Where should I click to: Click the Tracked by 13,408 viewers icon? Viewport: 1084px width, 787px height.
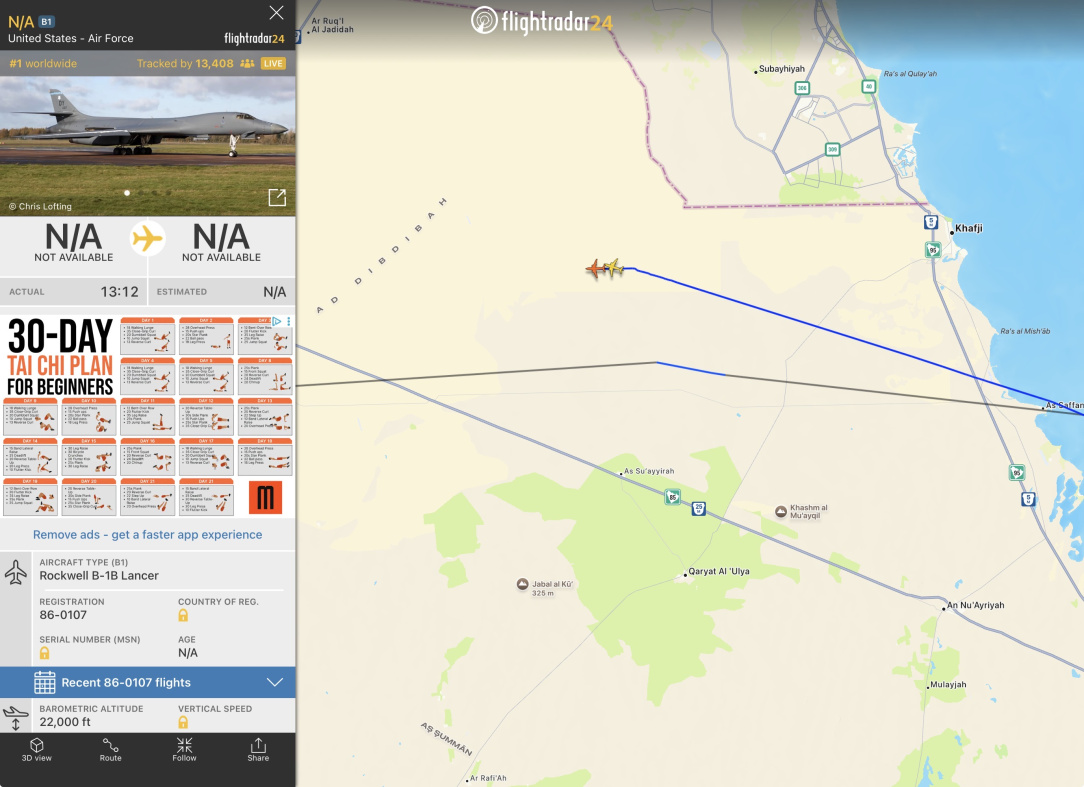point(247,64)
